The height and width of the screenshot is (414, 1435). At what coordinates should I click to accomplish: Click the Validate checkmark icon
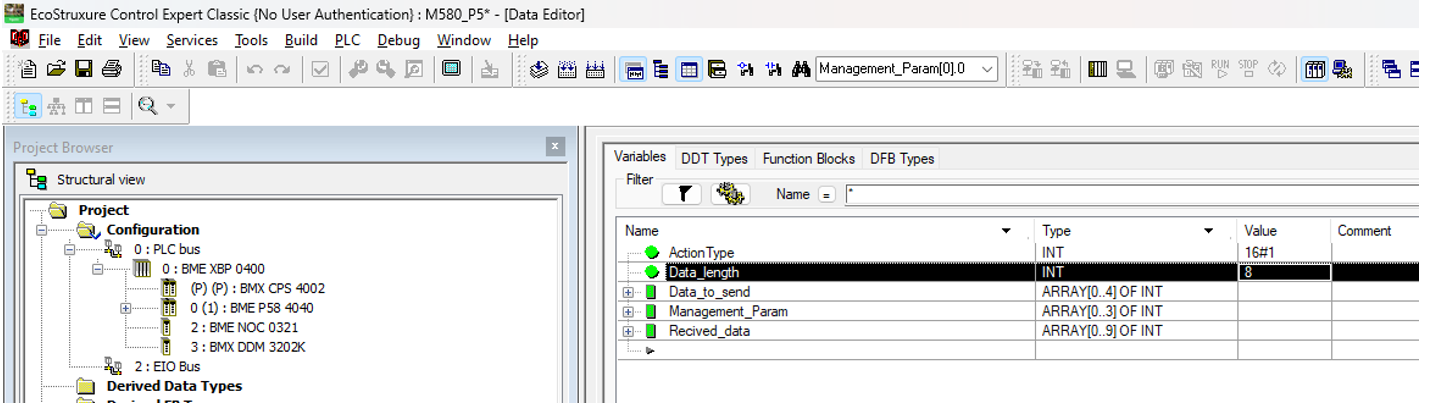click(320, 69)
